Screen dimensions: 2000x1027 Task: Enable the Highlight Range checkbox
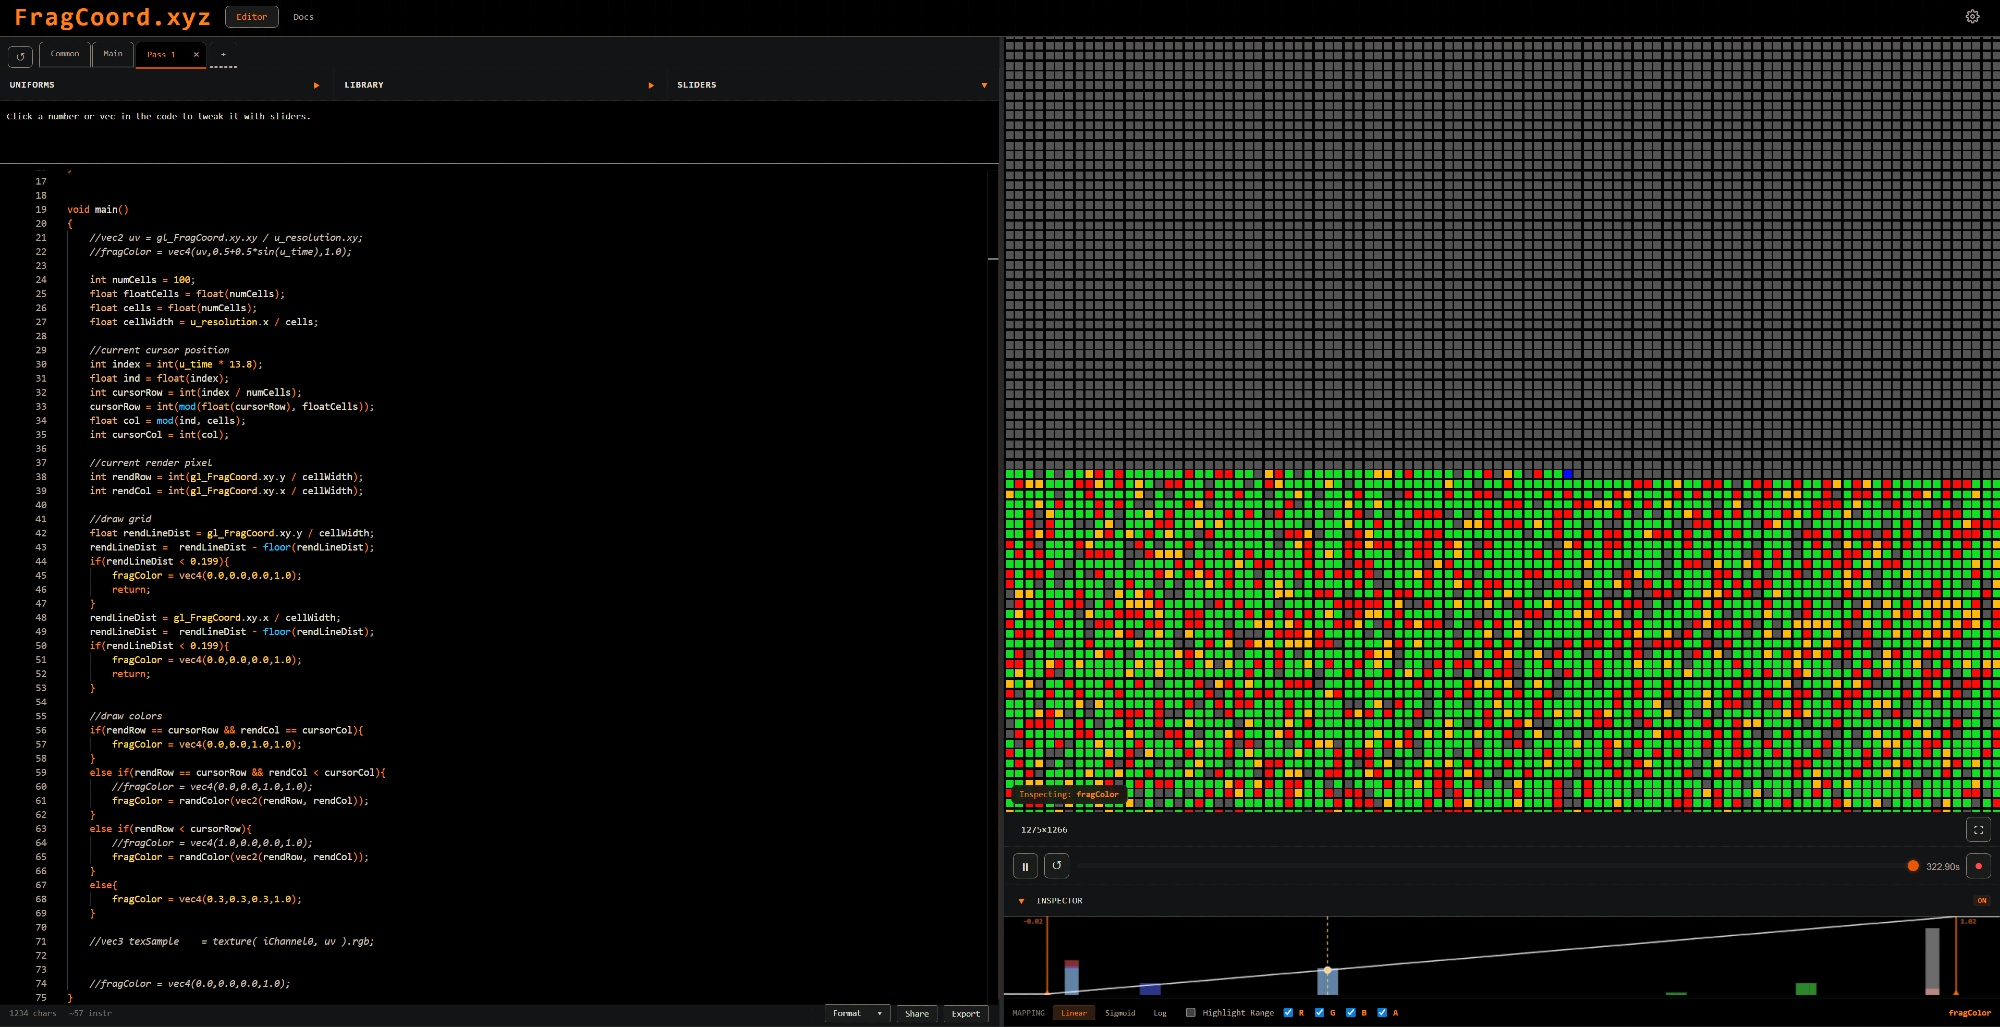click(x=1190, y=1013)
